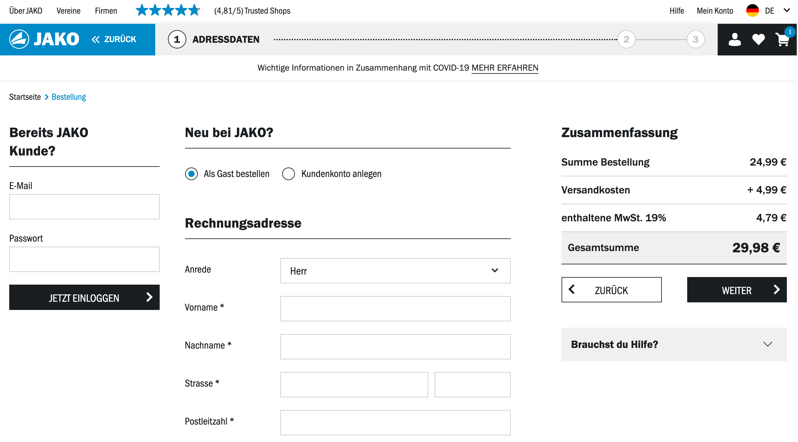This screenshot has width=798, height=442.
Task: Open the Firmen menu item
Action: click(106, 11)
